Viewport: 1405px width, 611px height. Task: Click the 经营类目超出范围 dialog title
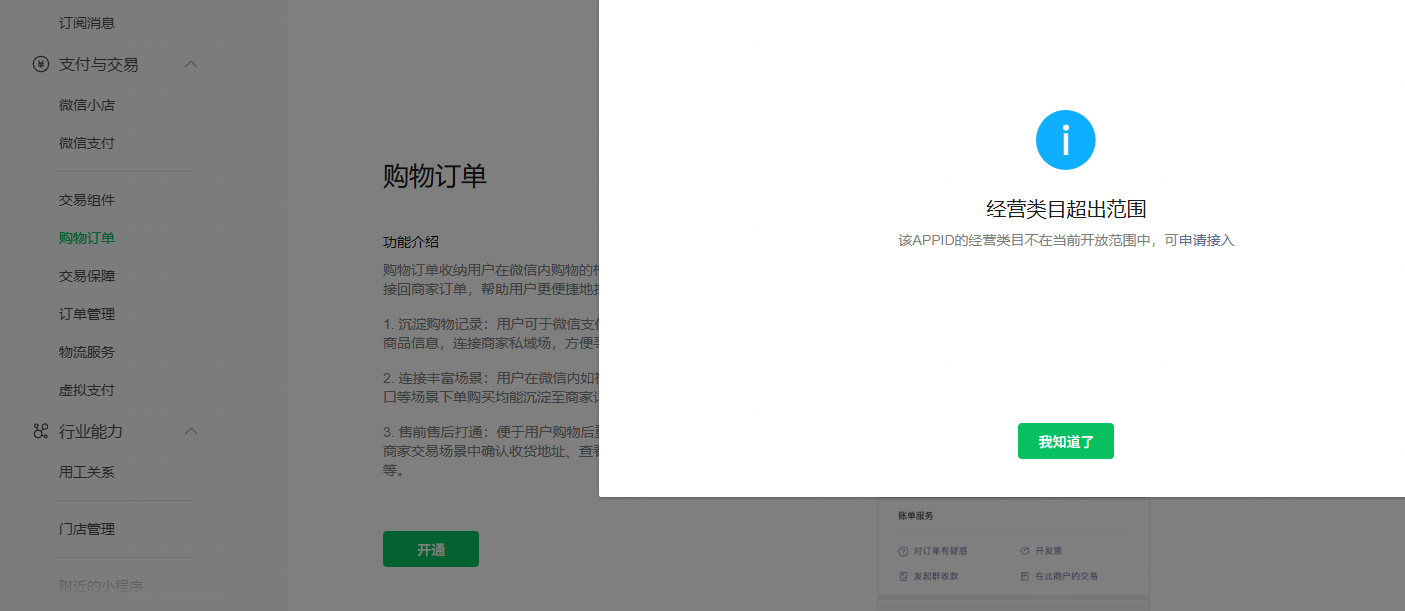pos(1066,209)
